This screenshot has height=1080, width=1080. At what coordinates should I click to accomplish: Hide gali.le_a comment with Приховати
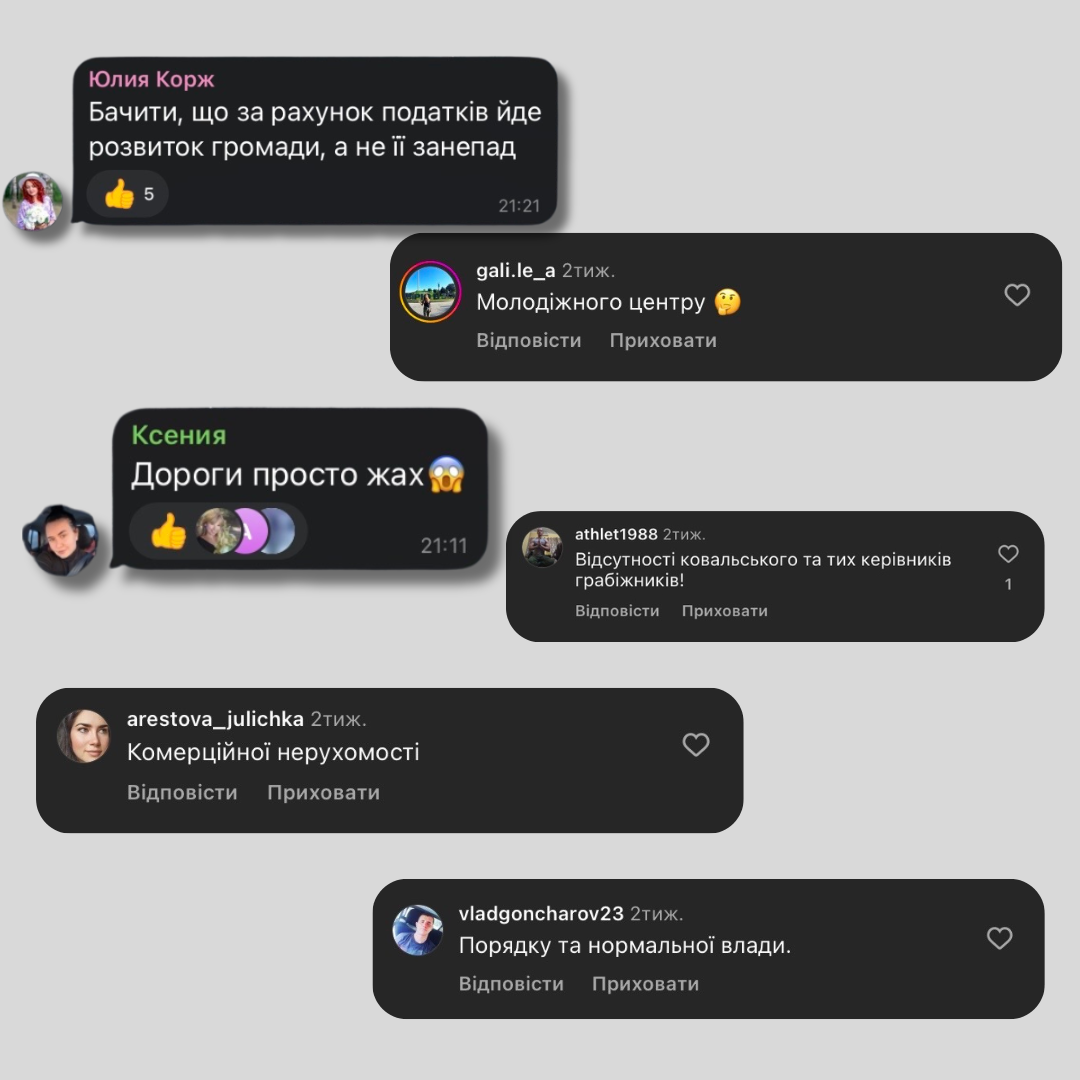click(x=663, y=340)
